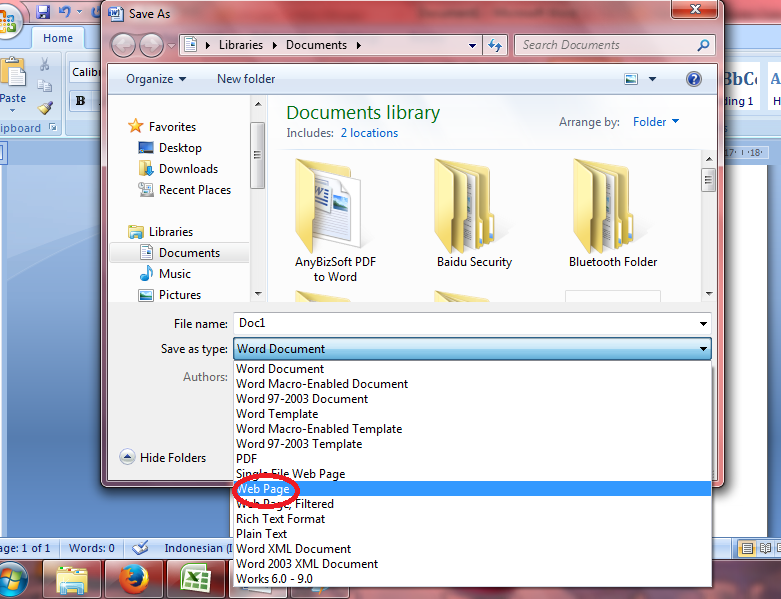Choose PDF as file type

coord(473,459)
